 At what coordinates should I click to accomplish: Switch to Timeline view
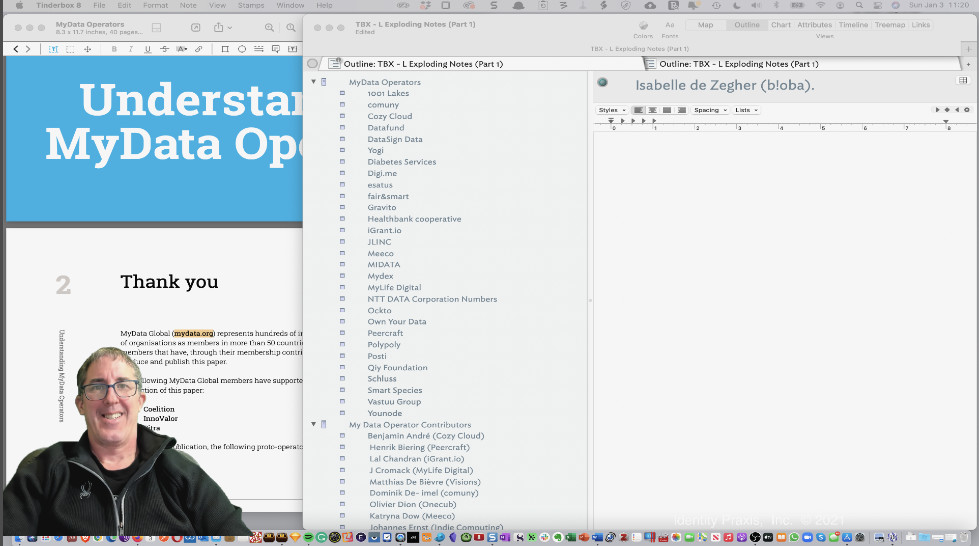853,25
